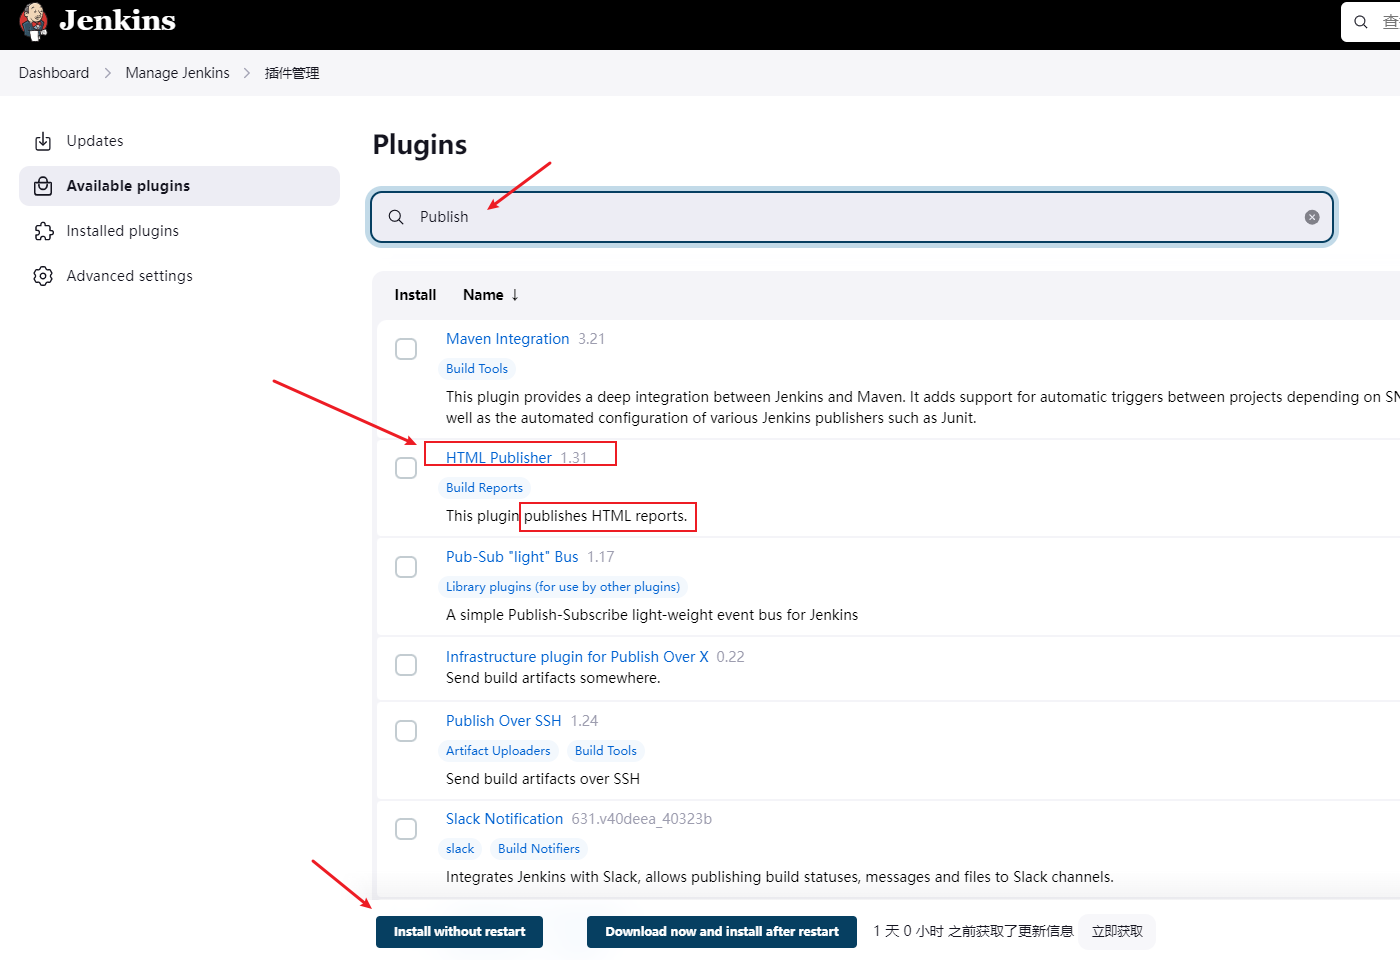Click Publish Over SSH version 1.24 text
Screen dimensions: 1400x960
pos(584,721)
